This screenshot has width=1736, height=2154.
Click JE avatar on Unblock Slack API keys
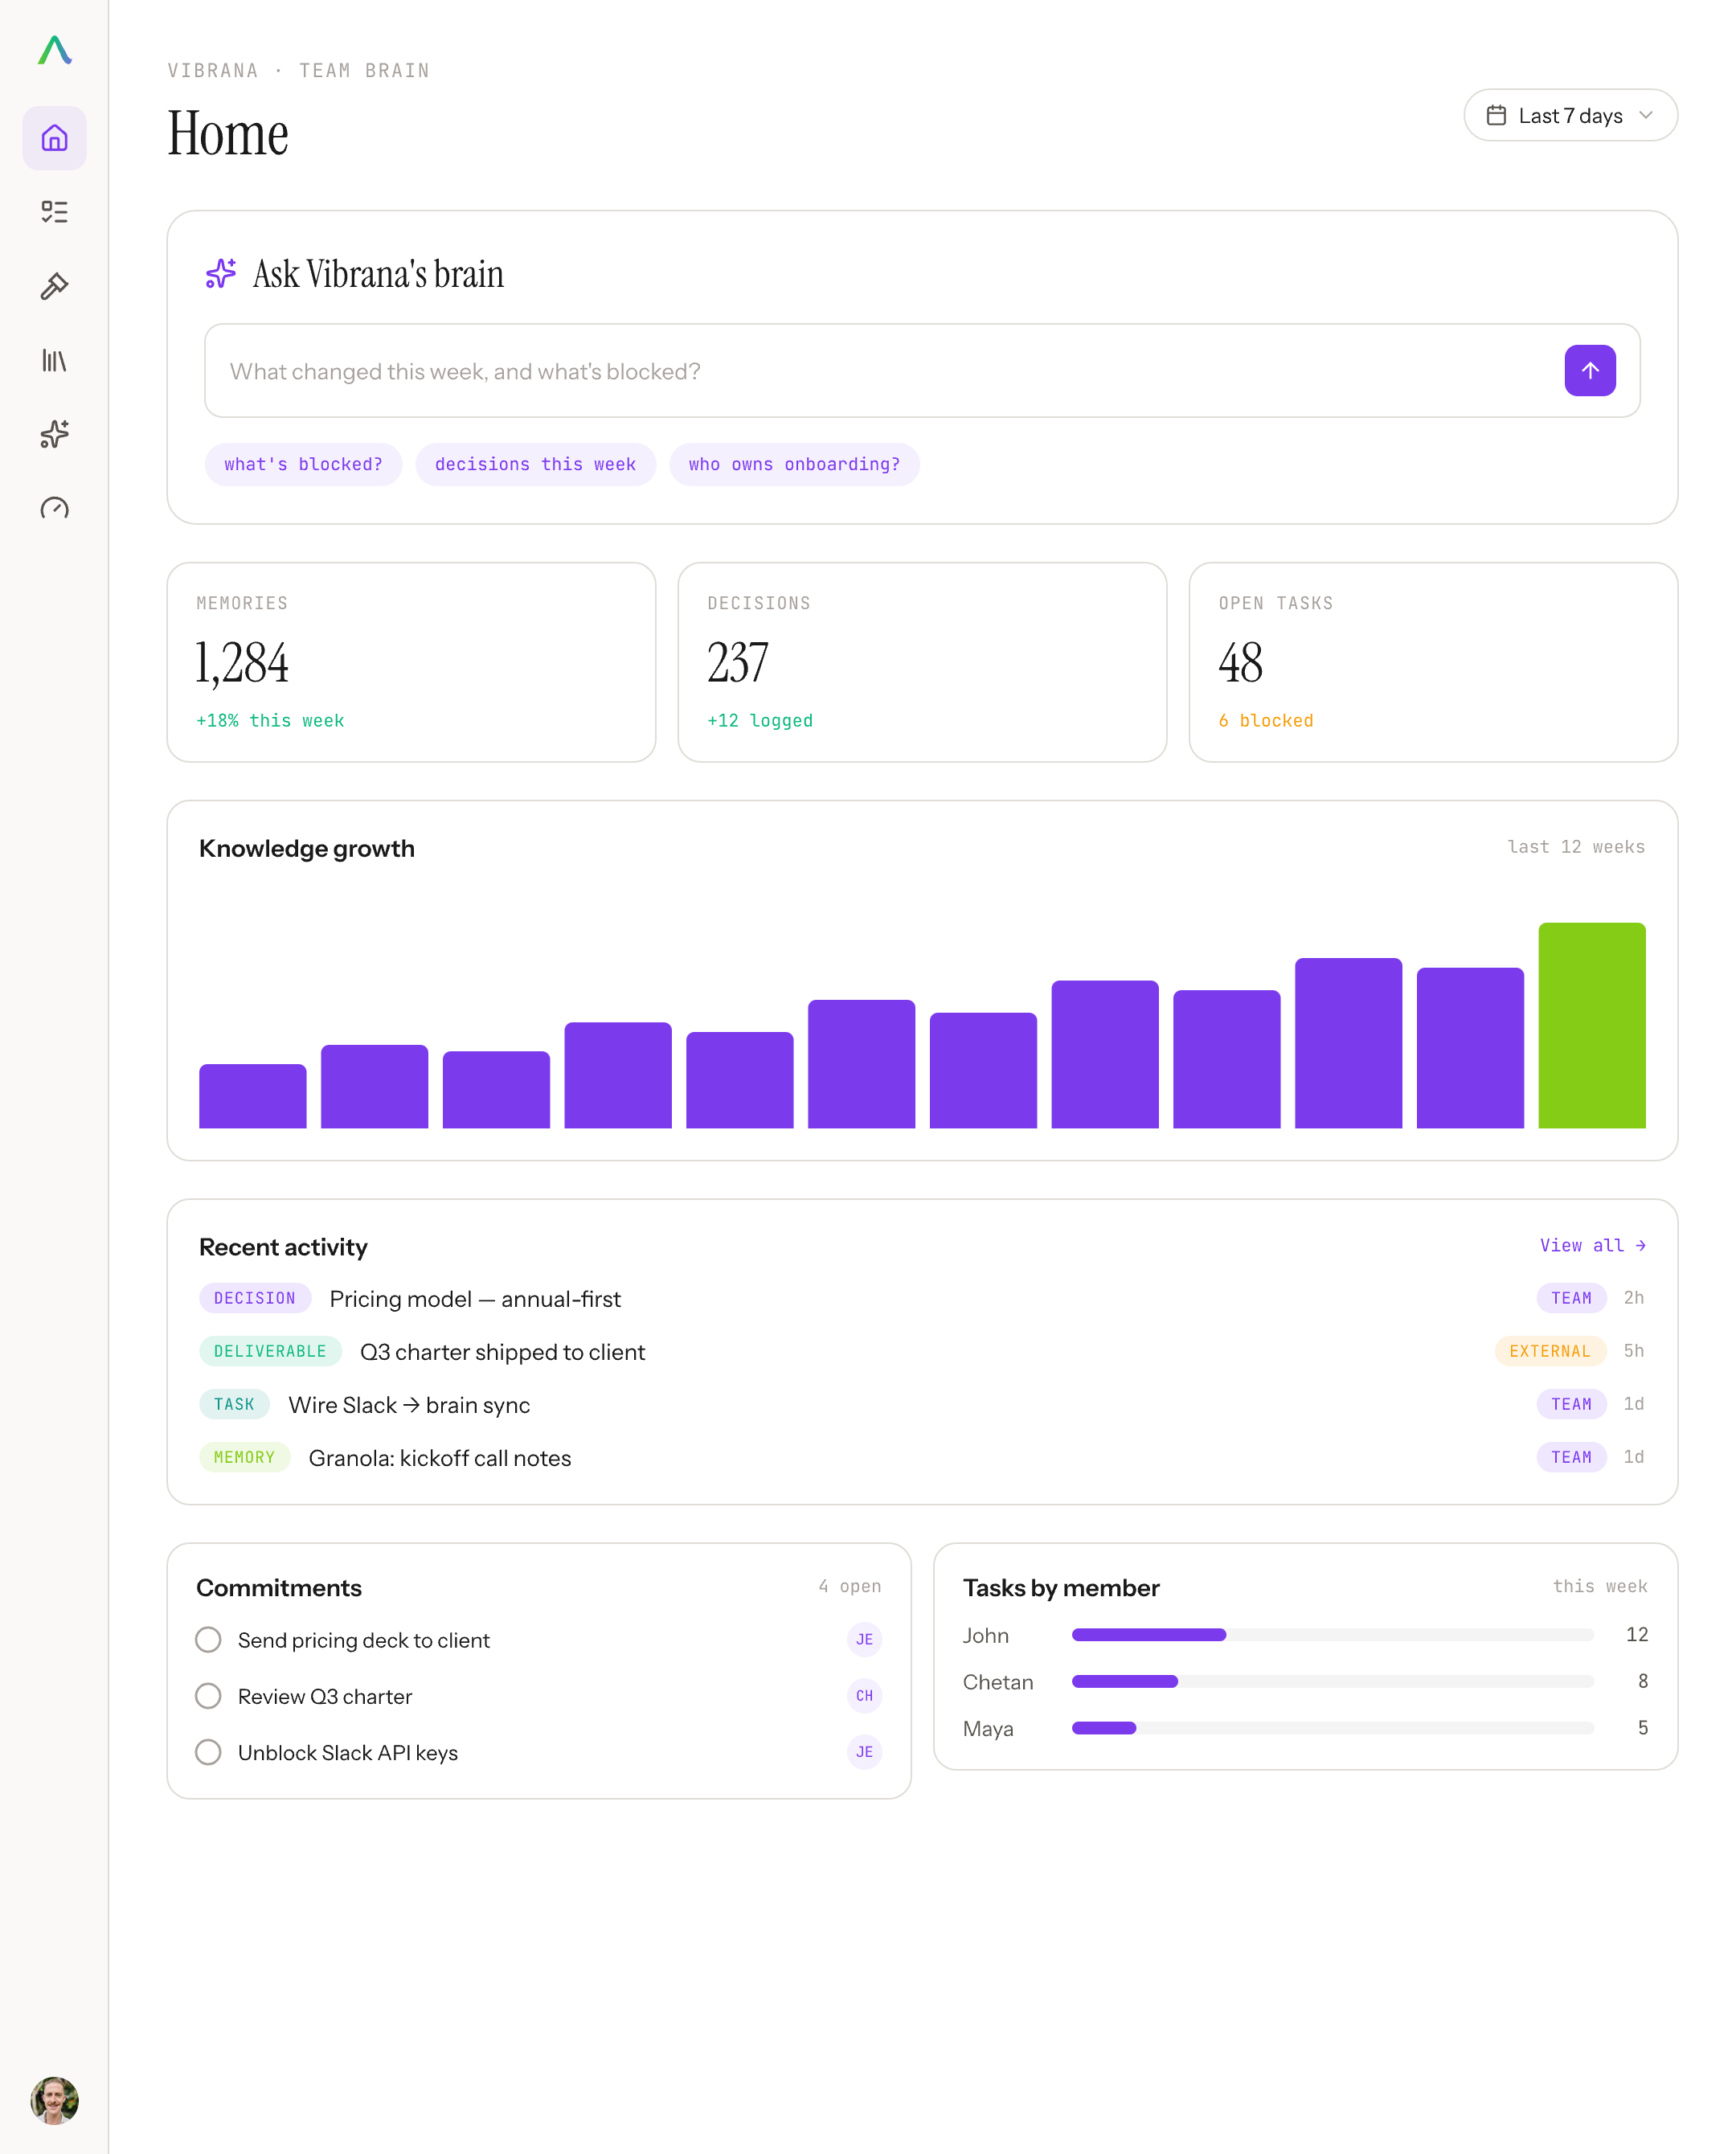(x=864, y=1751)
